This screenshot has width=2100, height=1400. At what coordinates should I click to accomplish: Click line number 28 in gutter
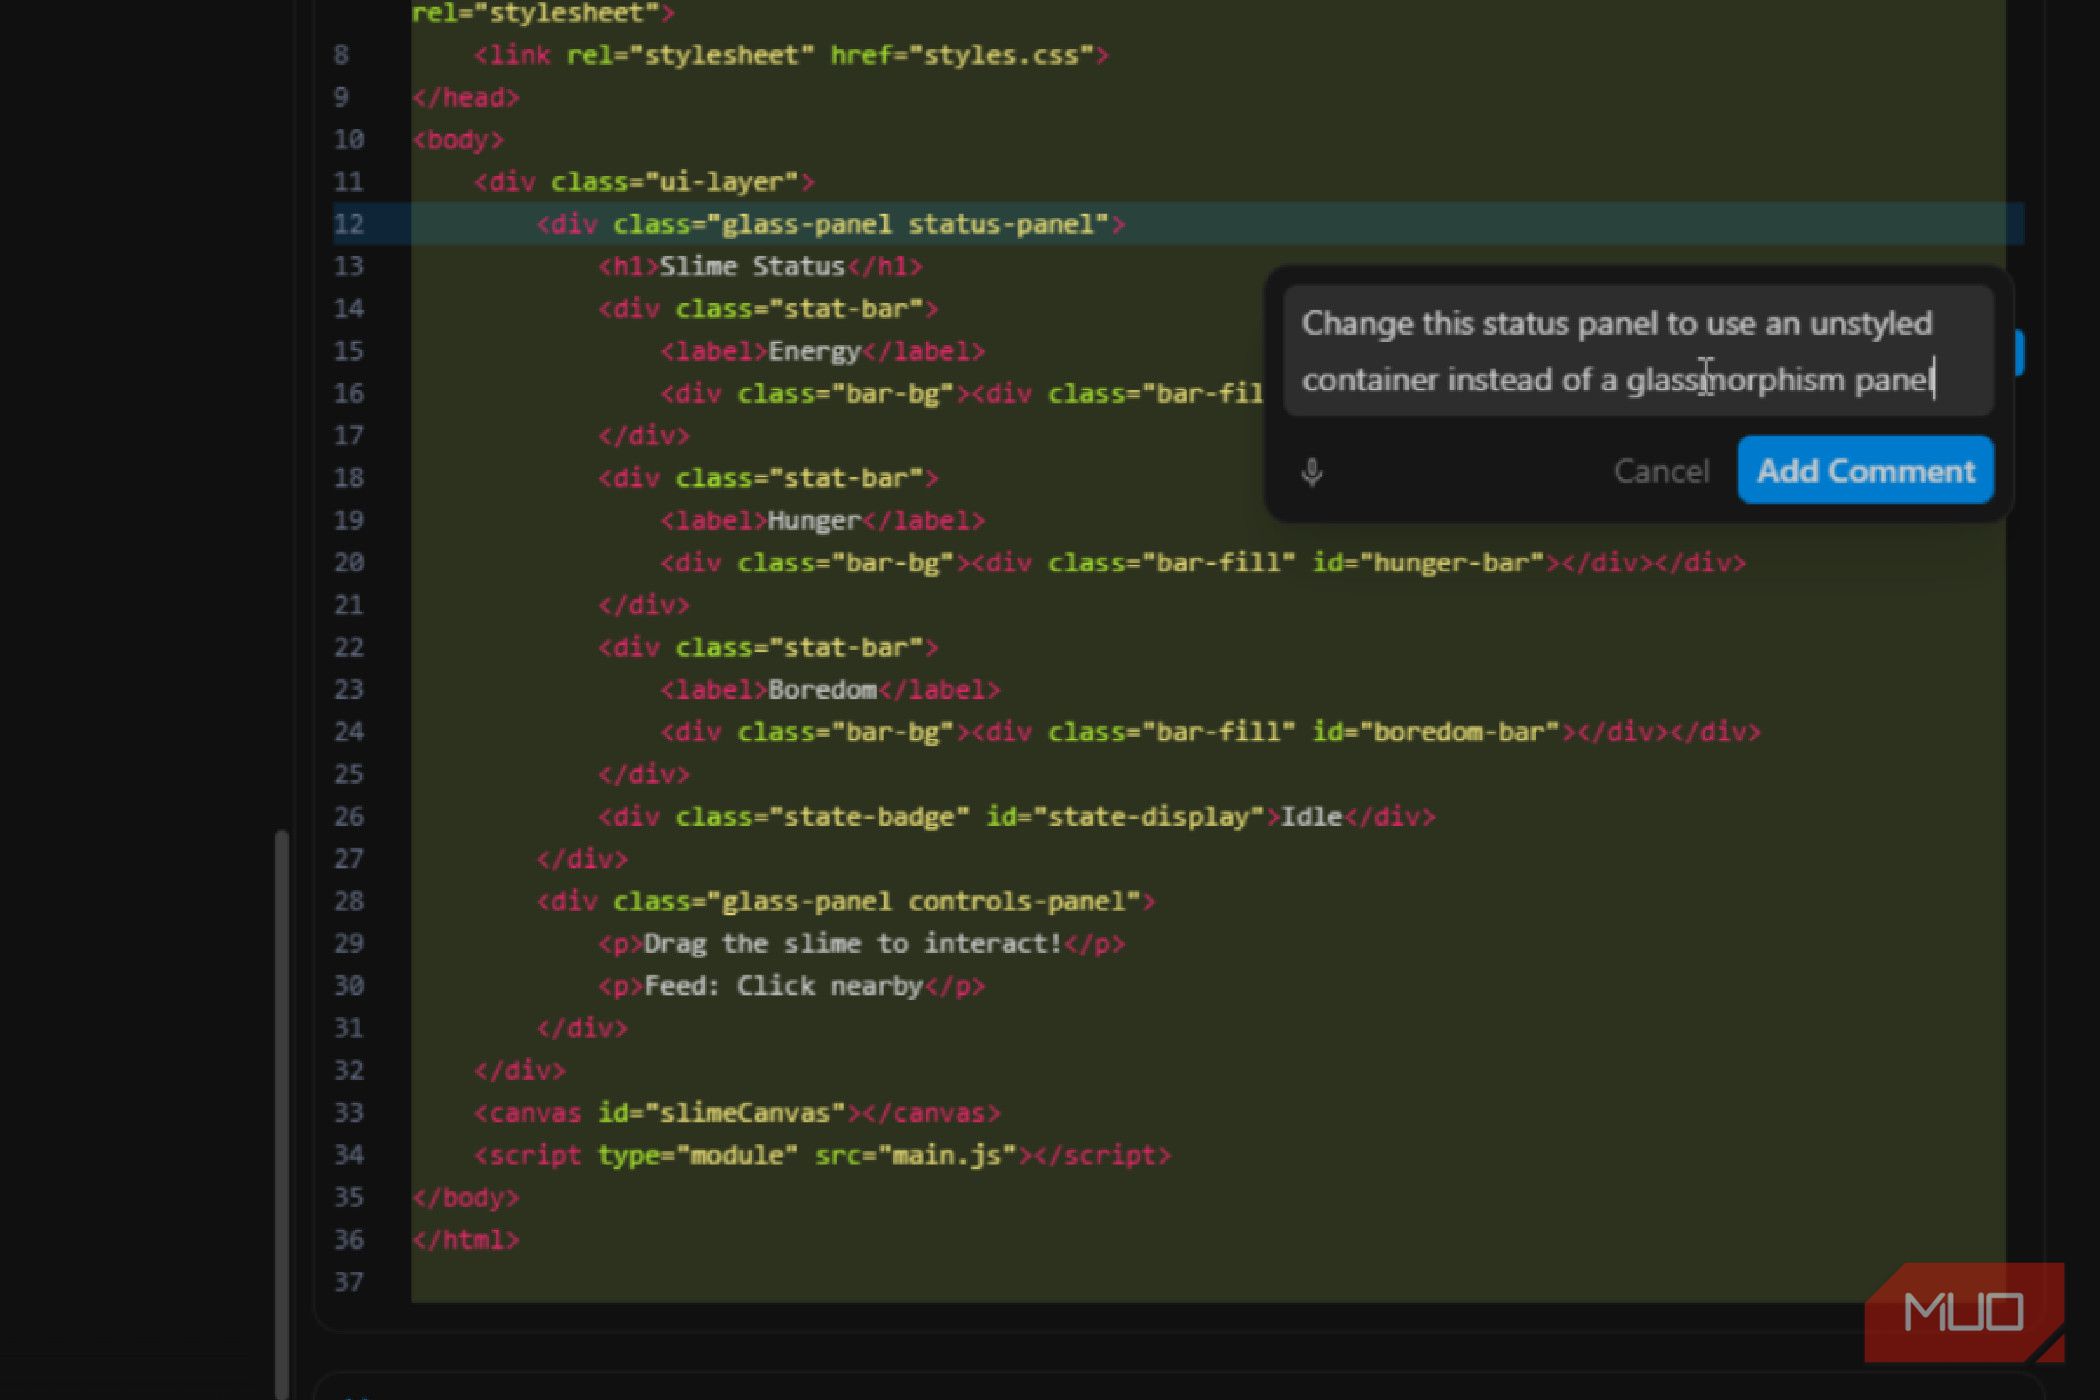349,901
